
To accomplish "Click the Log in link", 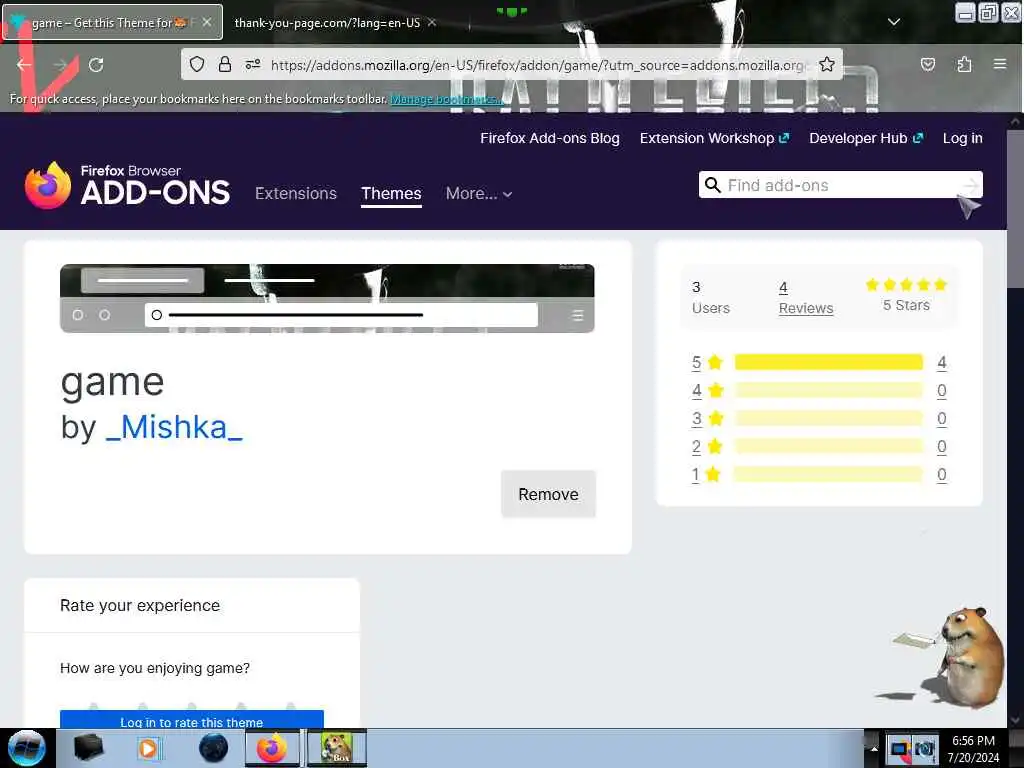I will tap(963, 138).
